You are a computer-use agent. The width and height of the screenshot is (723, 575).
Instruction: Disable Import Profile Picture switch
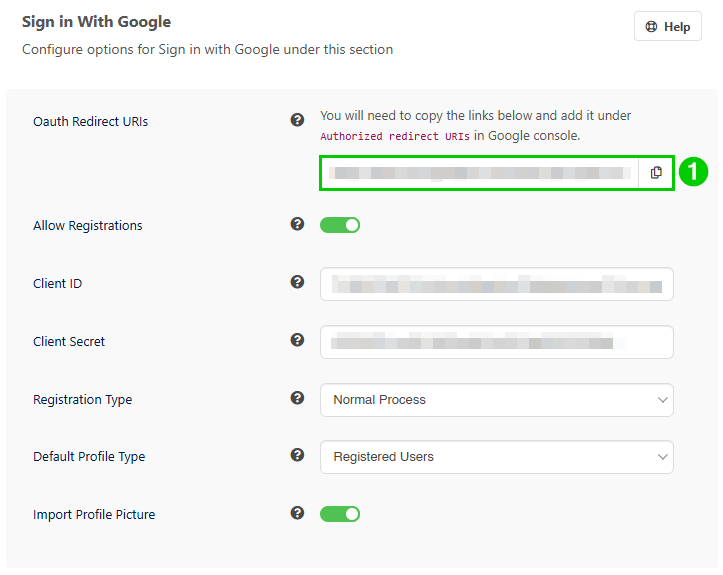point(340,514)
